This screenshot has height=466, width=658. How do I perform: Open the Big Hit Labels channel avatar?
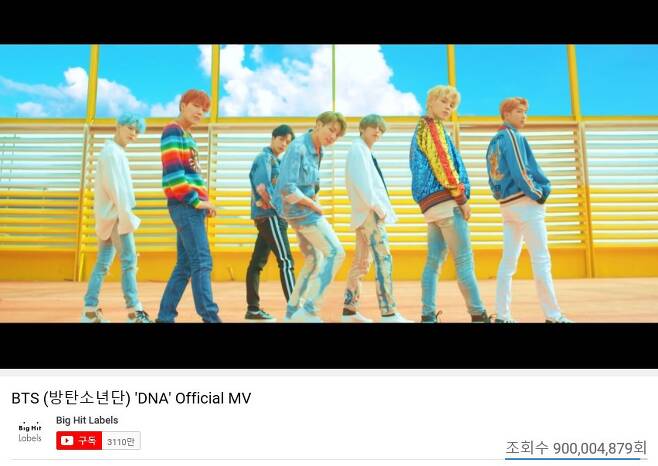(x=30, y=432)
